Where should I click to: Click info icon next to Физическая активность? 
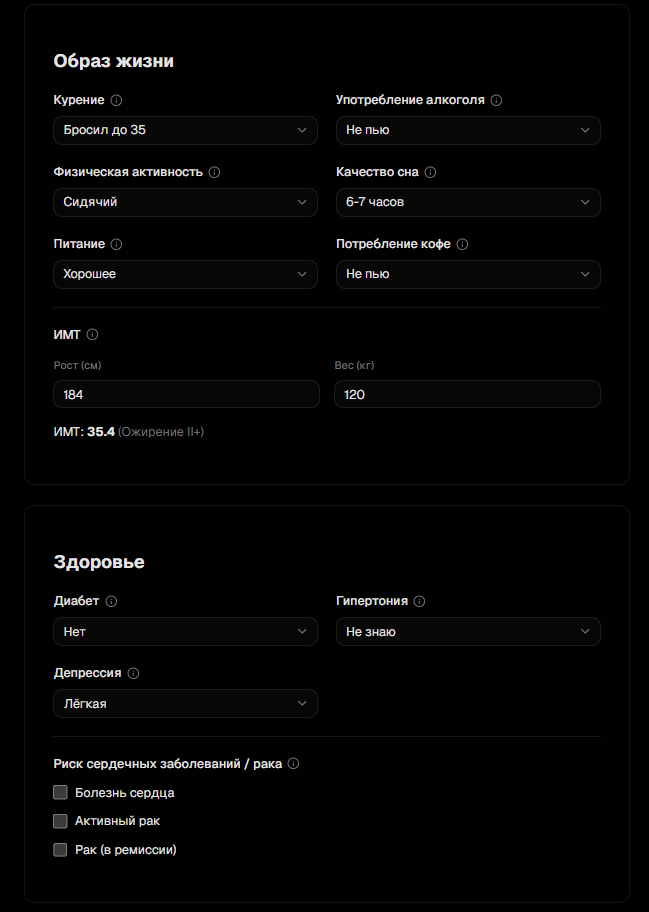[214, 172]
